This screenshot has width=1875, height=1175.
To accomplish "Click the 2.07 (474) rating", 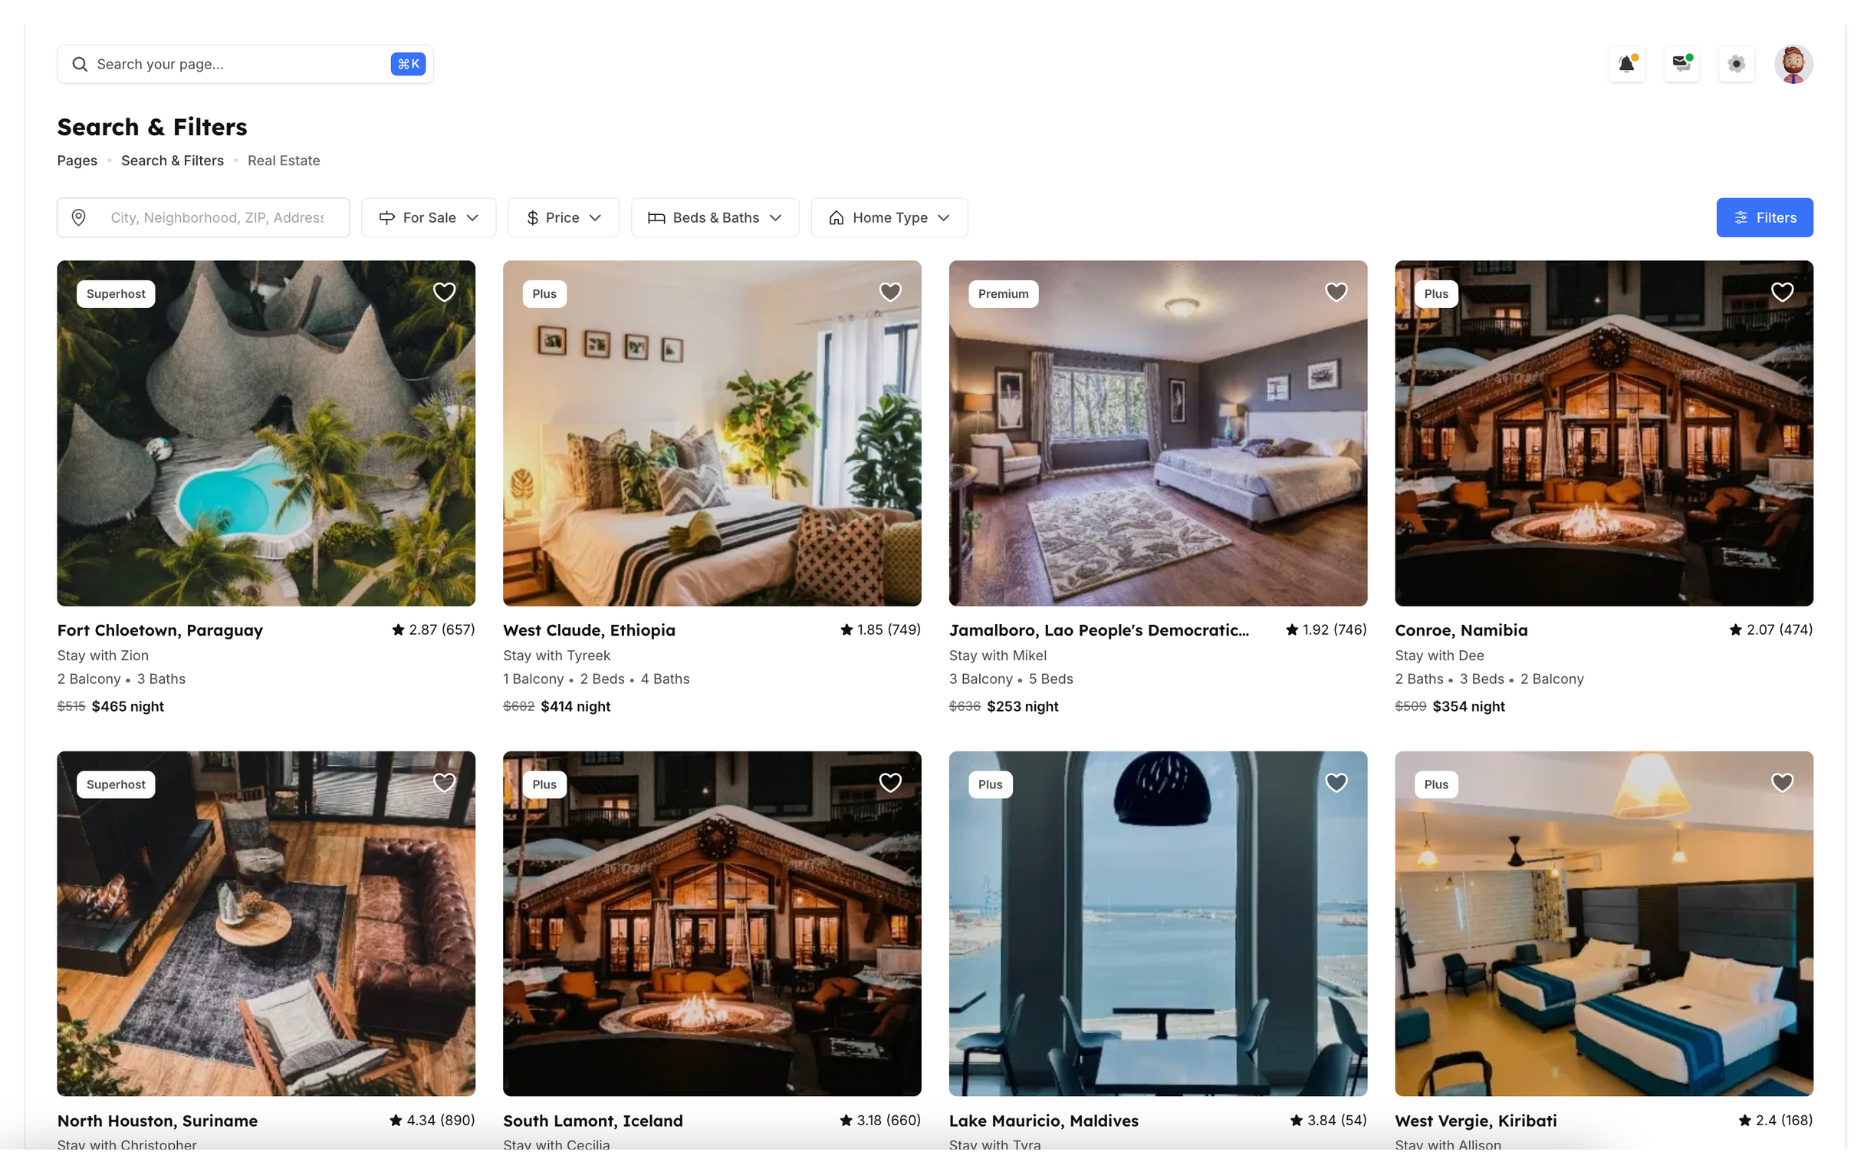I will (1771, 630).
